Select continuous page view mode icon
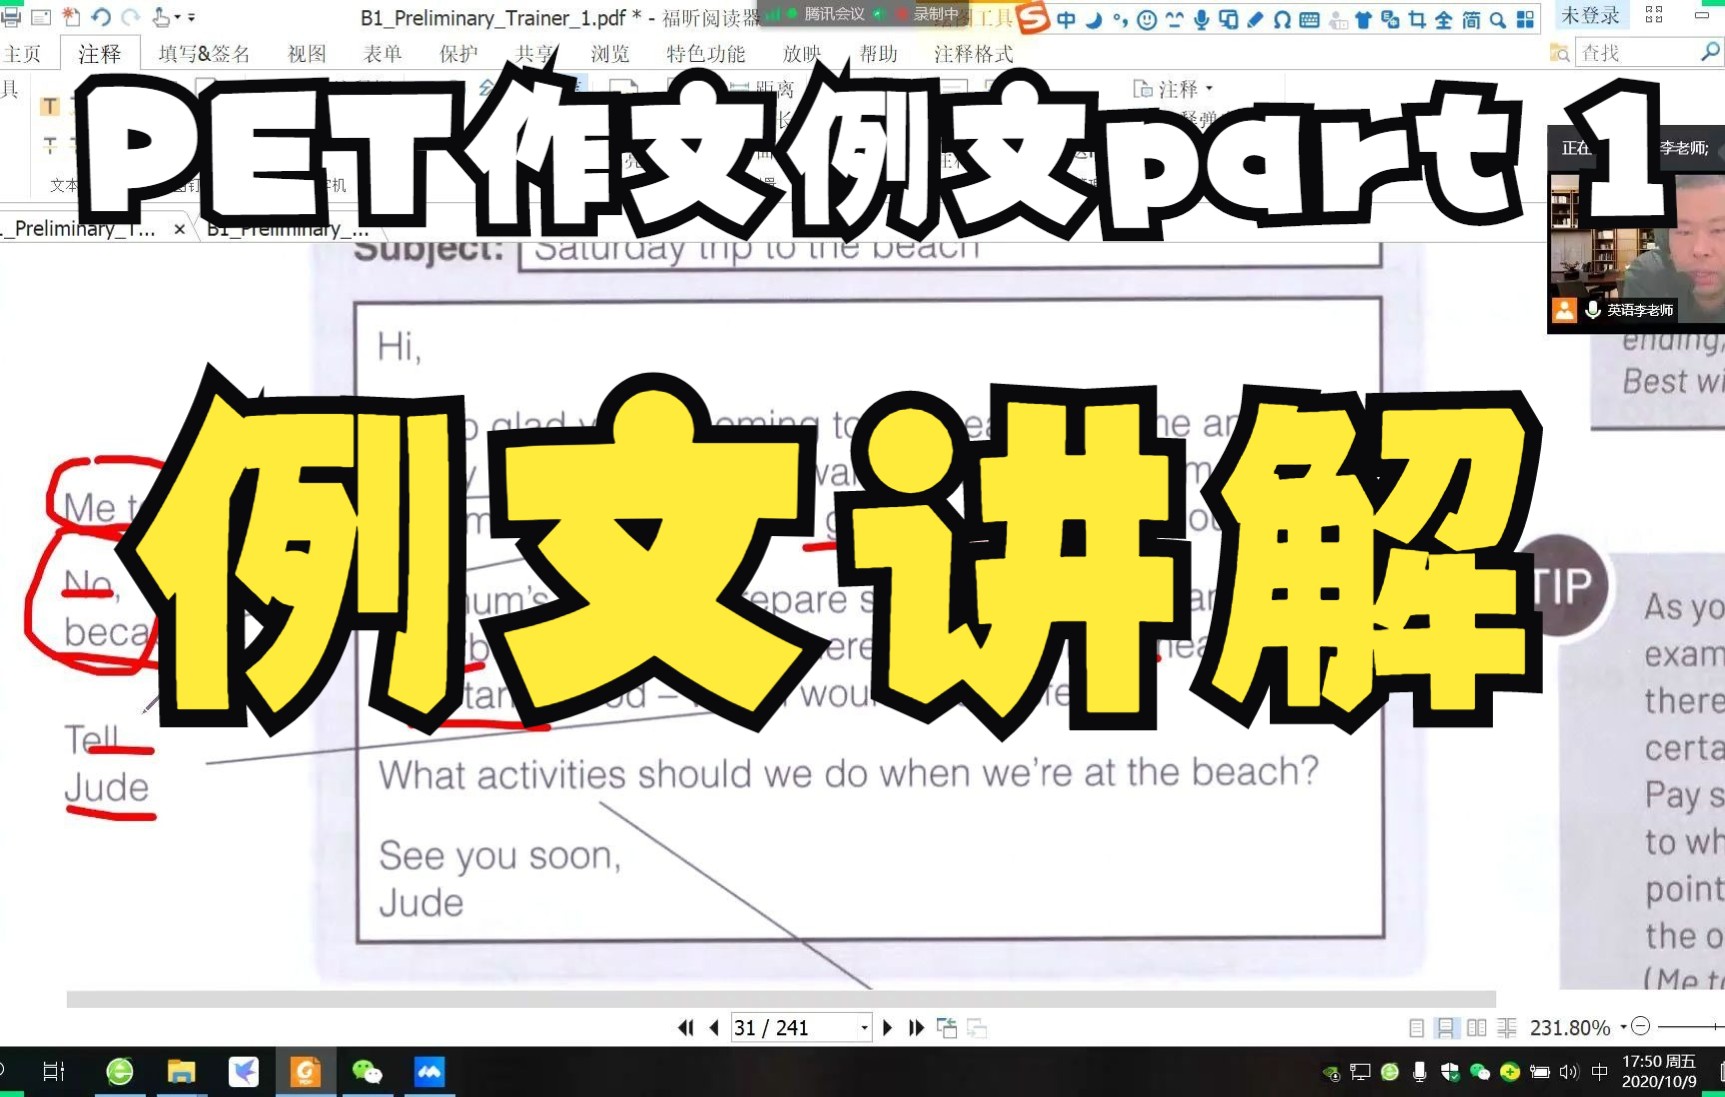This screenshot has width=1725, height=1097. [1445, 1027]
